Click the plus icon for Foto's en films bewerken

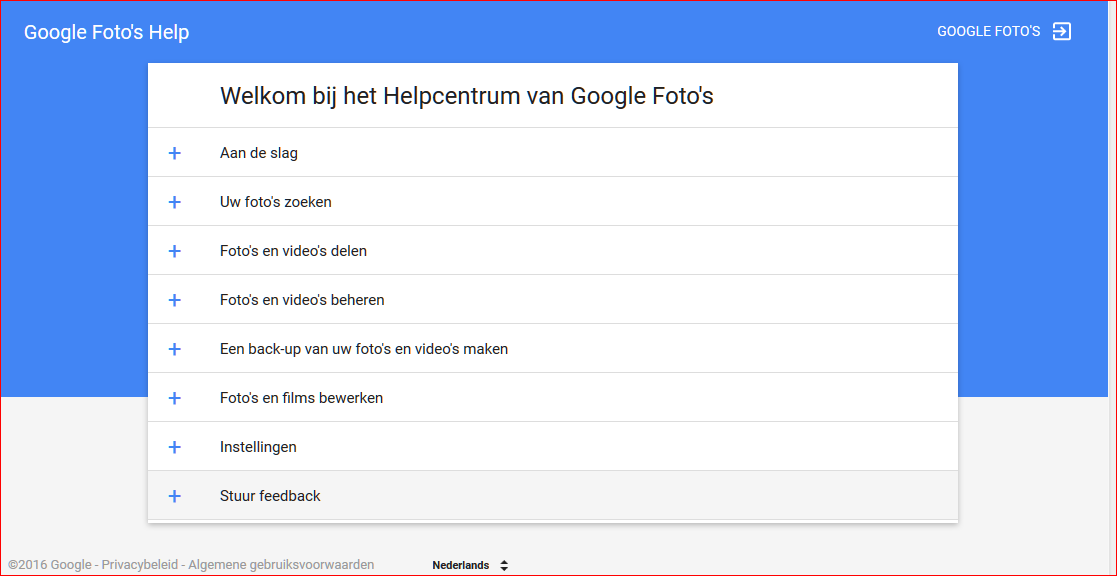[x=175, y=397]
